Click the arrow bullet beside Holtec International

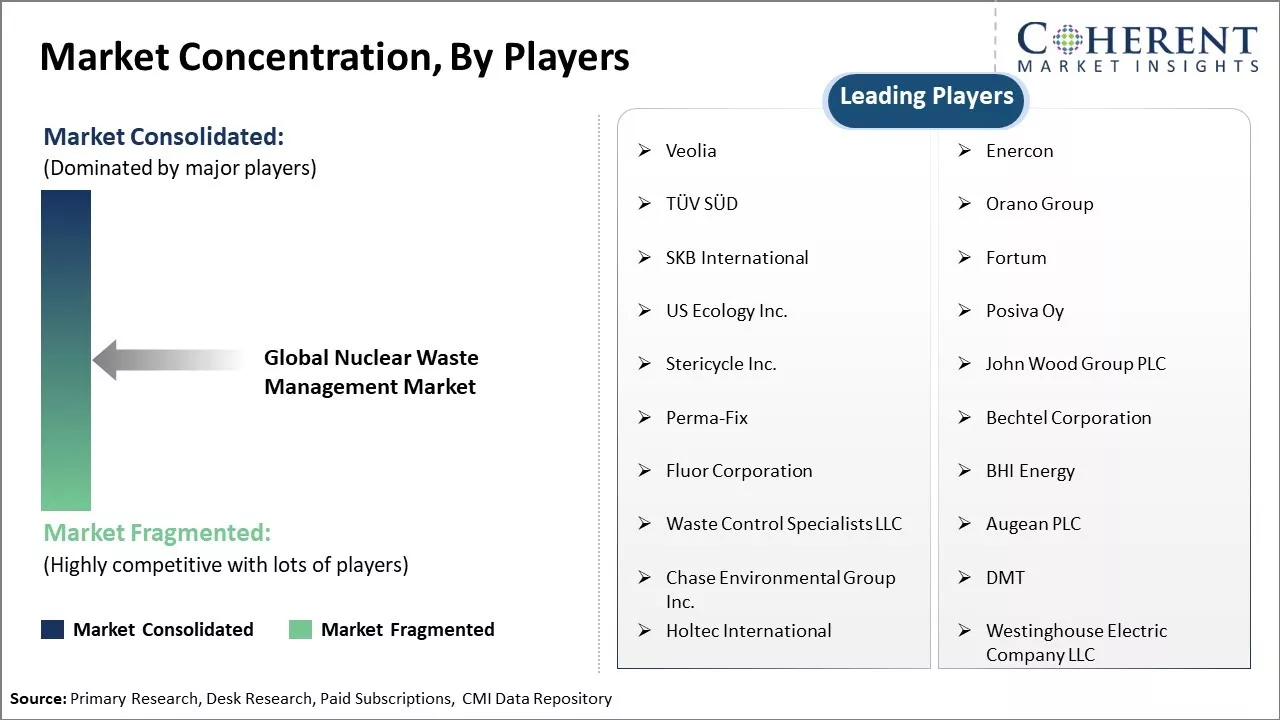tap(645, 631)
